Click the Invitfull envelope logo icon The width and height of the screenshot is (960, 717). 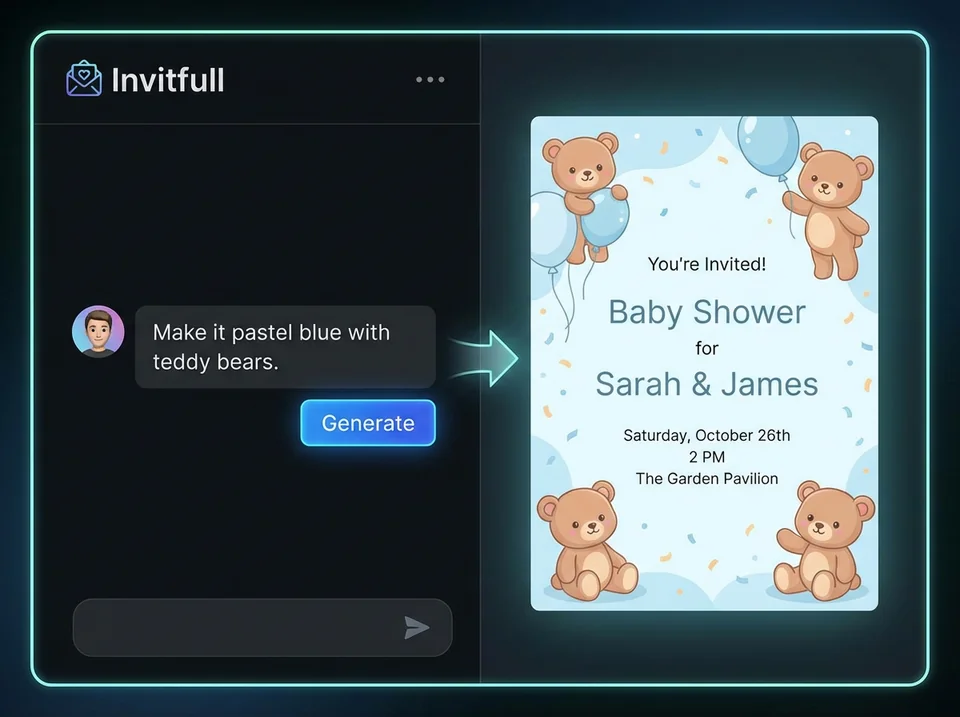click(84, 78)
